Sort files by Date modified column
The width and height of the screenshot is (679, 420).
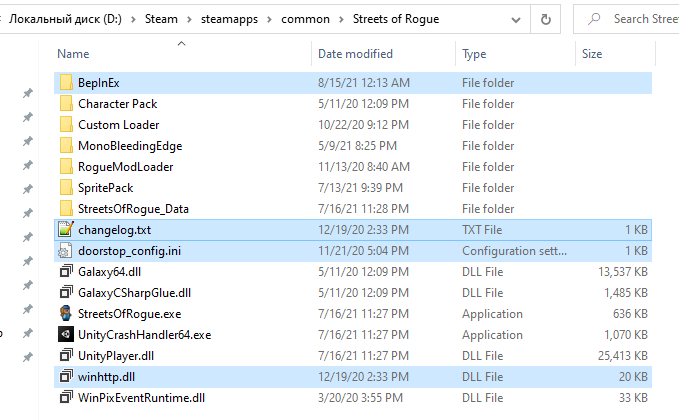pyautogui.click(x=355, y=54)
